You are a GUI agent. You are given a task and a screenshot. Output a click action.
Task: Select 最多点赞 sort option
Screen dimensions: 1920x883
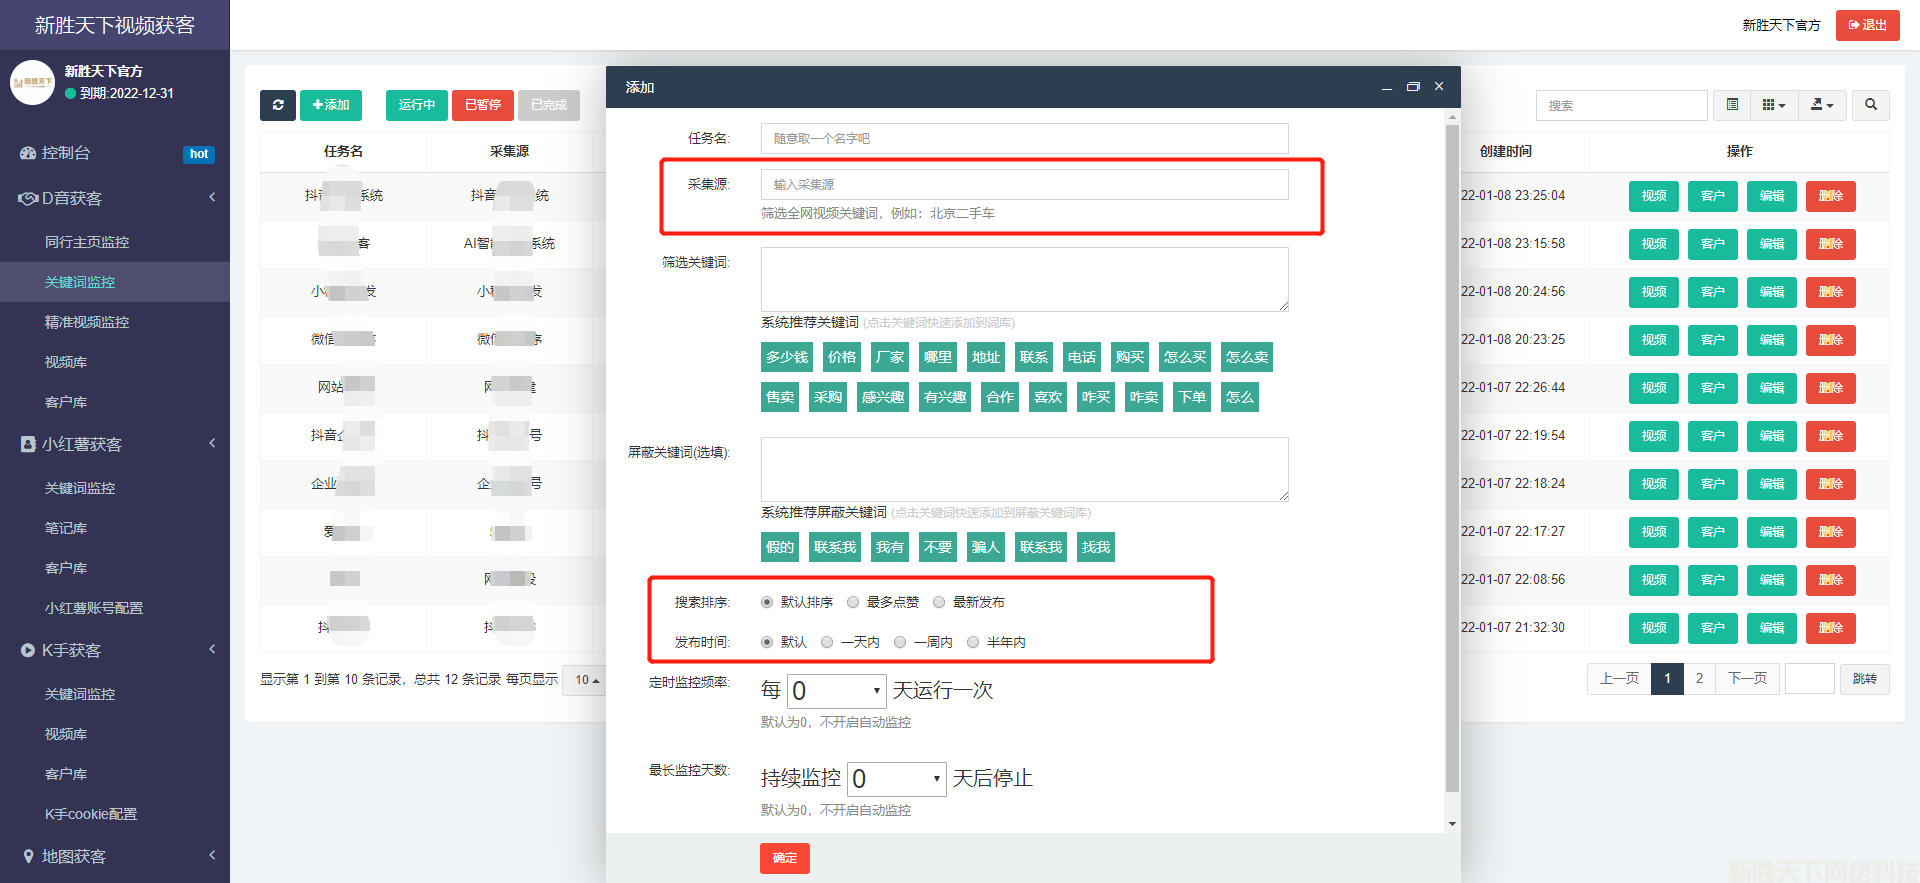tap(853, 602)
